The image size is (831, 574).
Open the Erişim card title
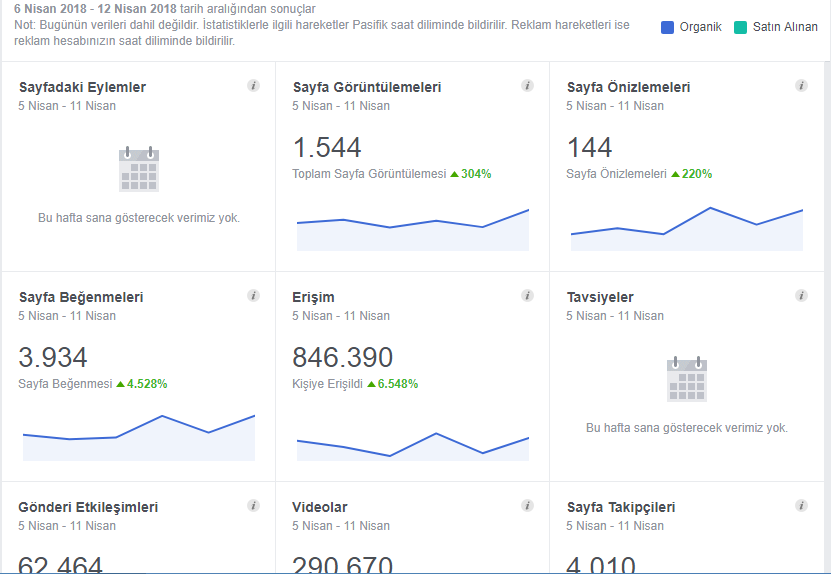pyautogui.click(x=313, y=297)
